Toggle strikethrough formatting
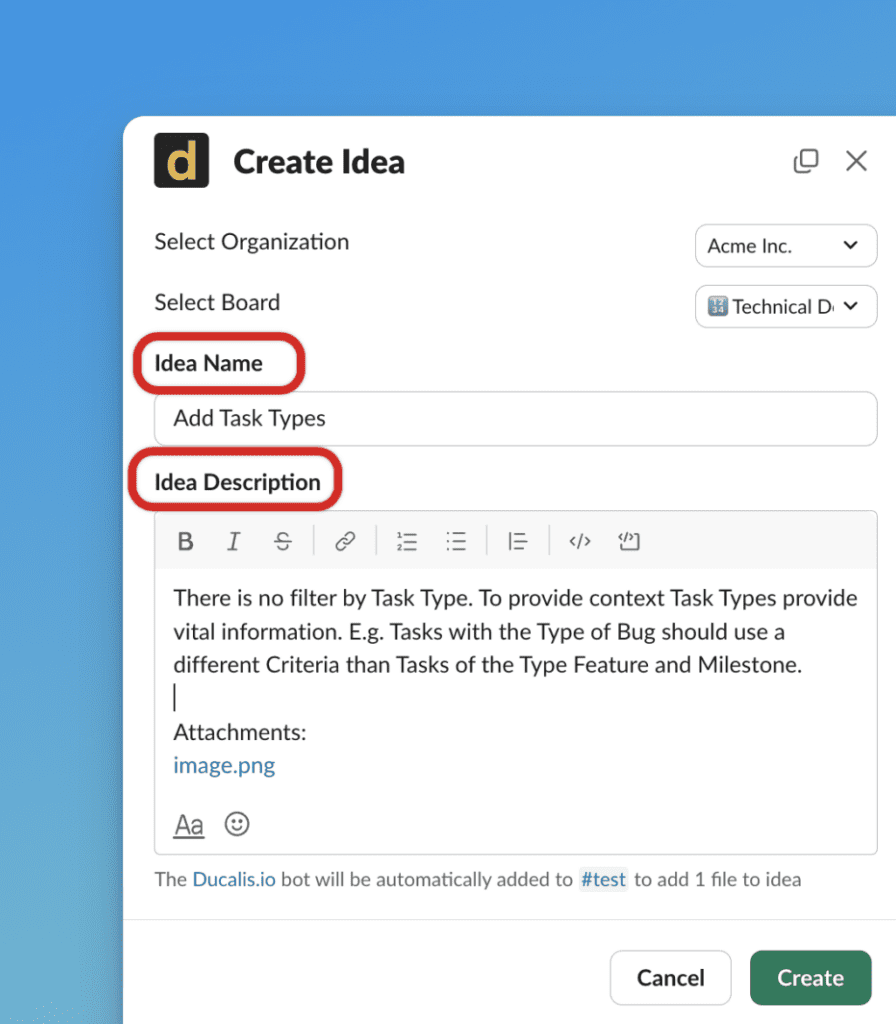 (x=283, y=541)
